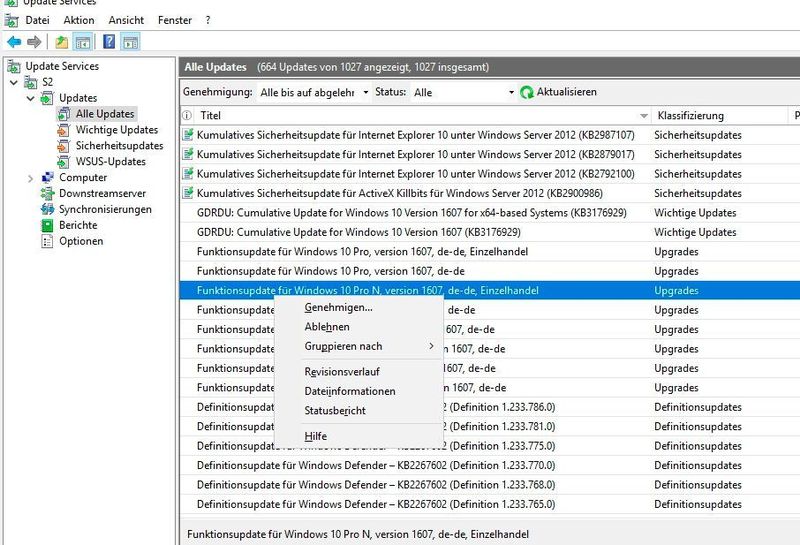Toggle the action pane toolbar icon
The image size is (800, 545).
point(130,42)
